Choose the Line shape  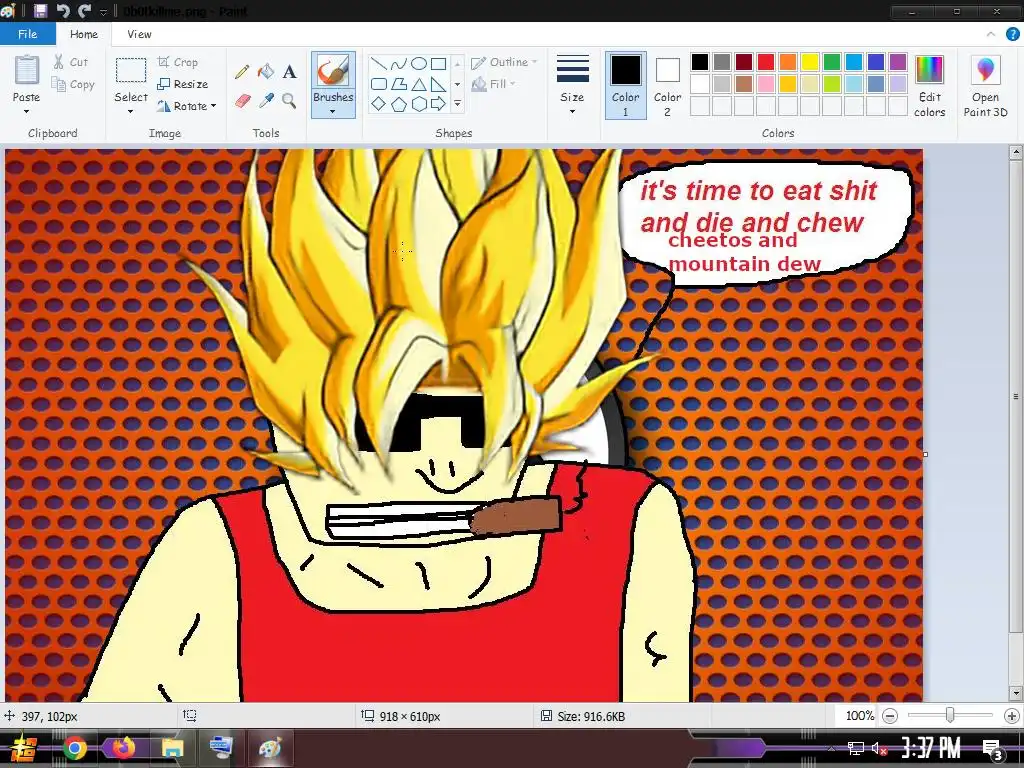click(378, 63)
